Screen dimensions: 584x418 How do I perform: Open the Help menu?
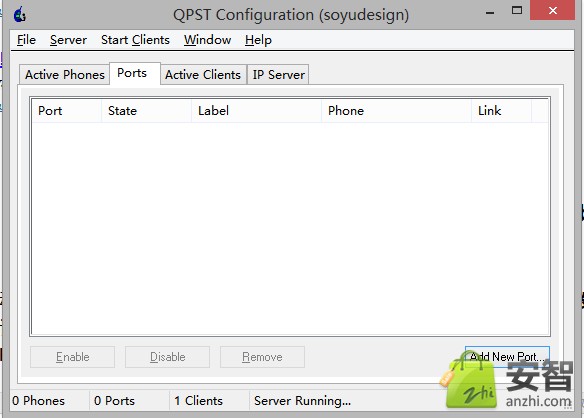coord(258,40)
